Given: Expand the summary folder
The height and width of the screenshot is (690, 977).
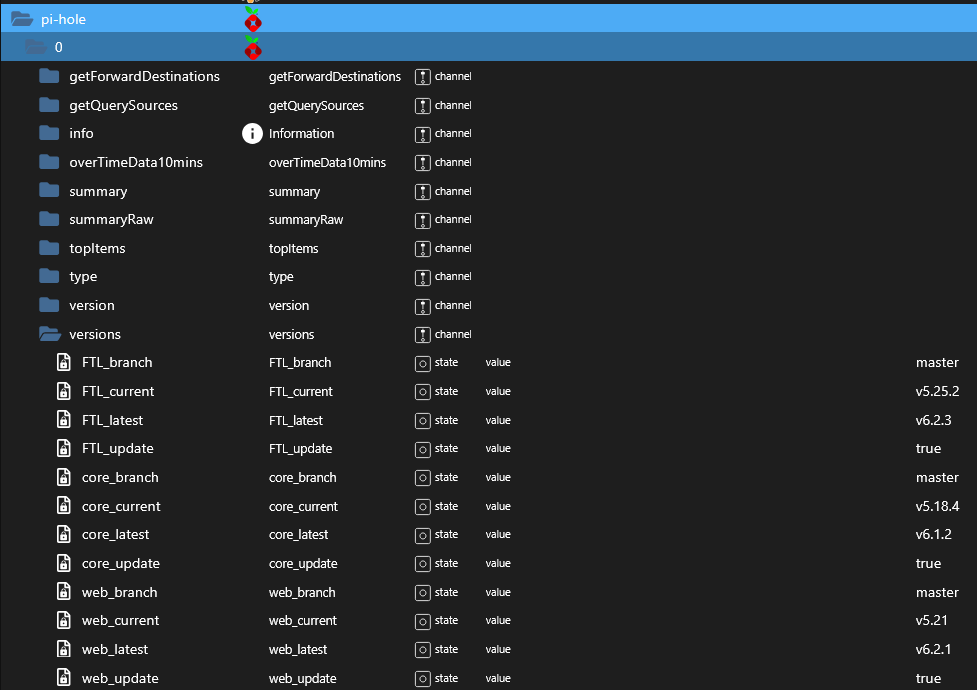Looking at the screenshot, I should pos(49,191).
